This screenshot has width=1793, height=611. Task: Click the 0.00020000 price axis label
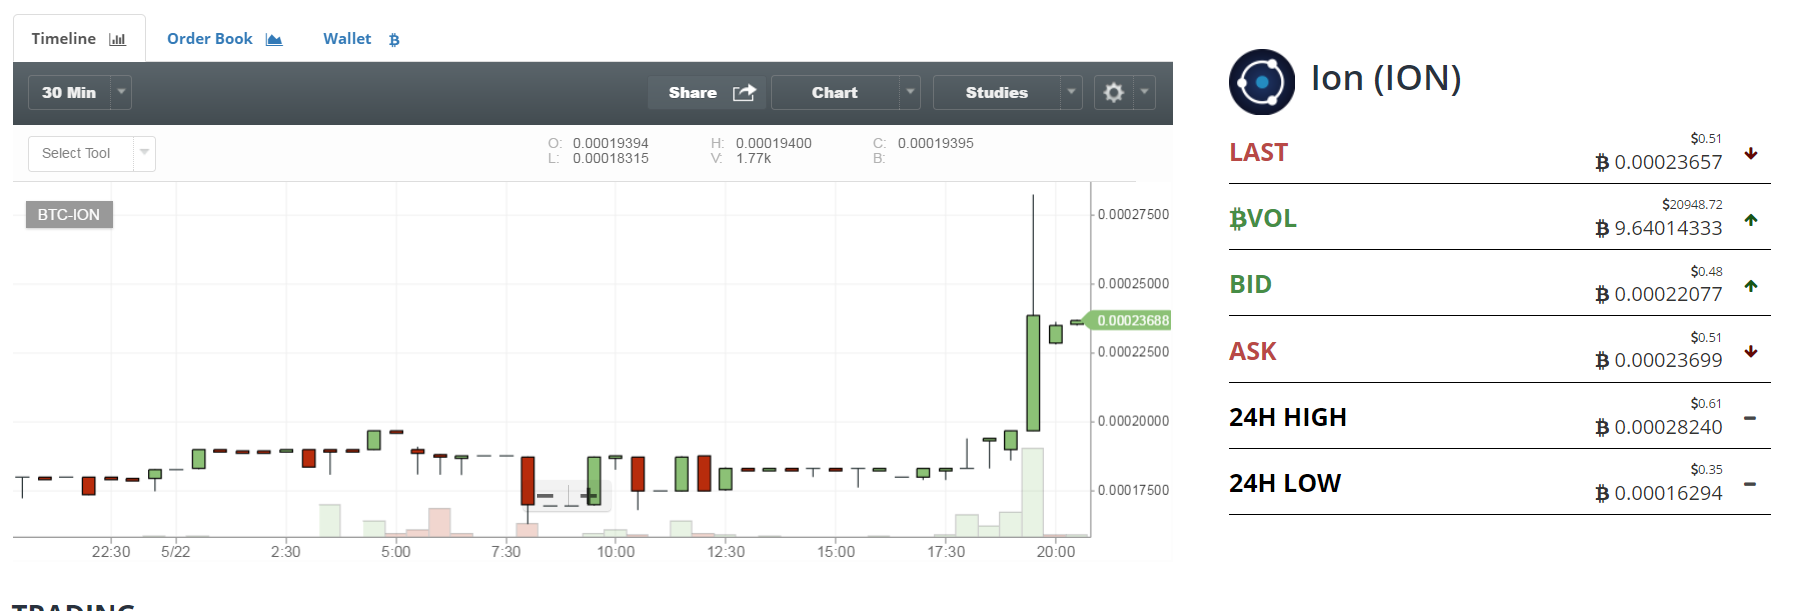coord(1133,421)
